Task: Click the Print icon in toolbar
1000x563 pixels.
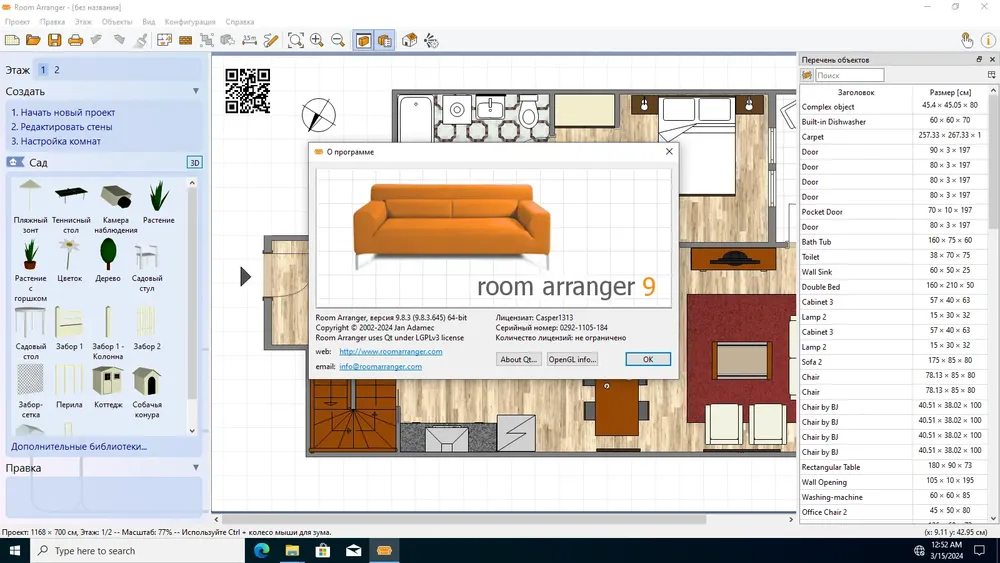Action: pos(75,40)
